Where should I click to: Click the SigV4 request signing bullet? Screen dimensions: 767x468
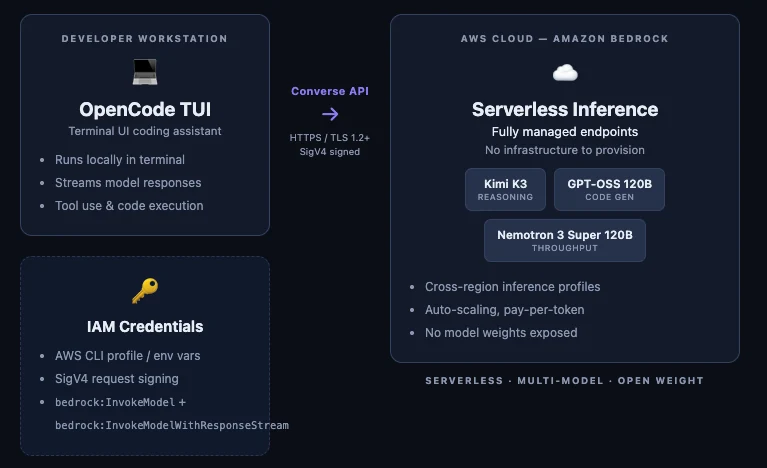[116, 379]
